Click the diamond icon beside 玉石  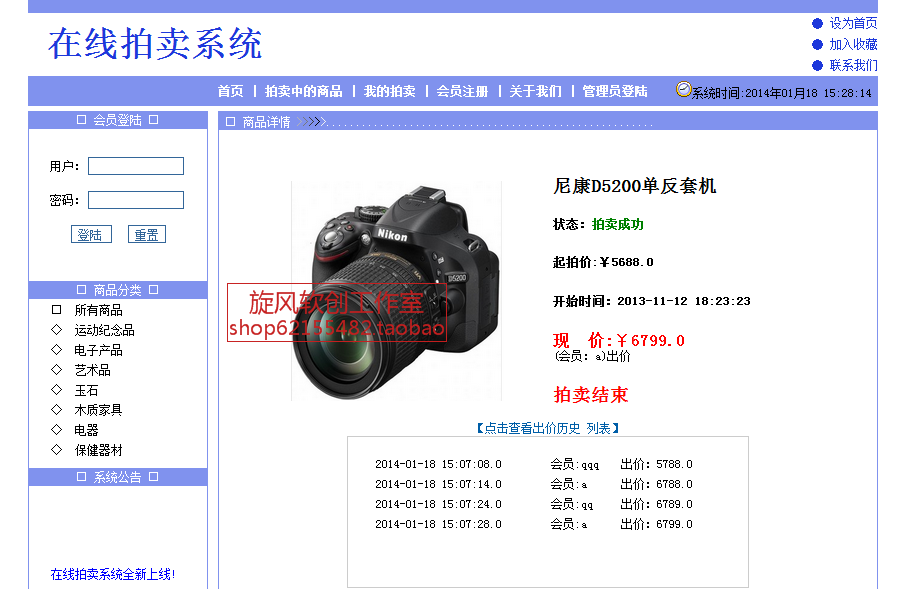(x=56, y=389)
